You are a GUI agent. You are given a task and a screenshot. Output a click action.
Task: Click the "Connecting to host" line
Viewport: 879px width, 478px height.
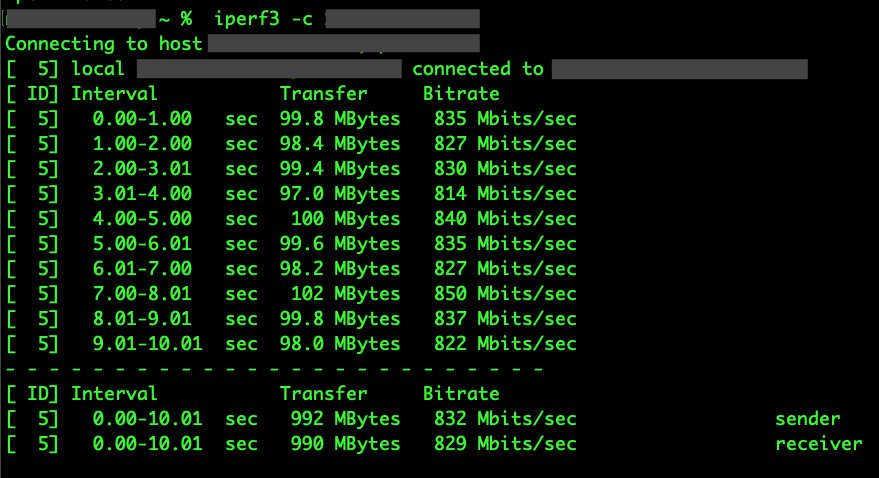(x=104, y=43)
